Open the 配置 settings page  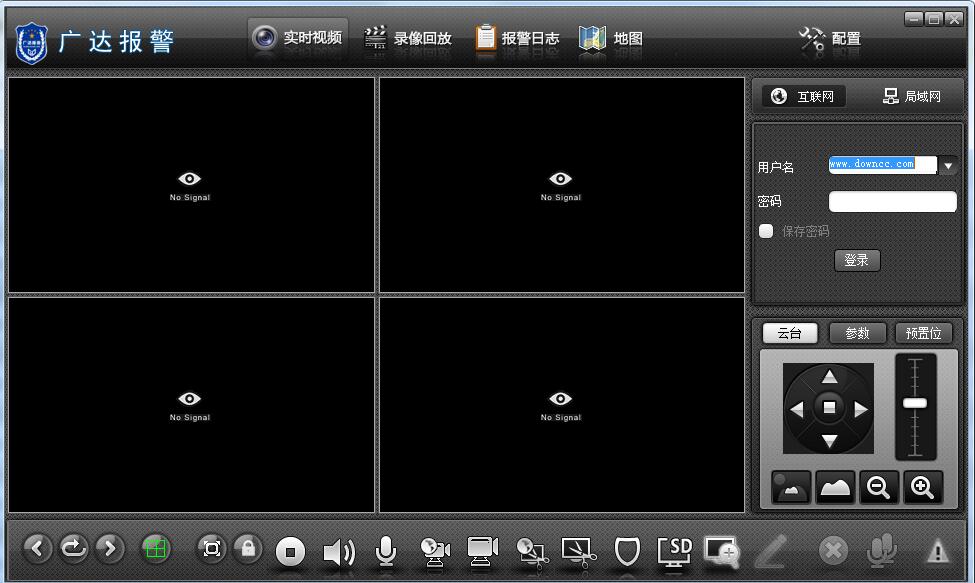[x=830, y=39]
